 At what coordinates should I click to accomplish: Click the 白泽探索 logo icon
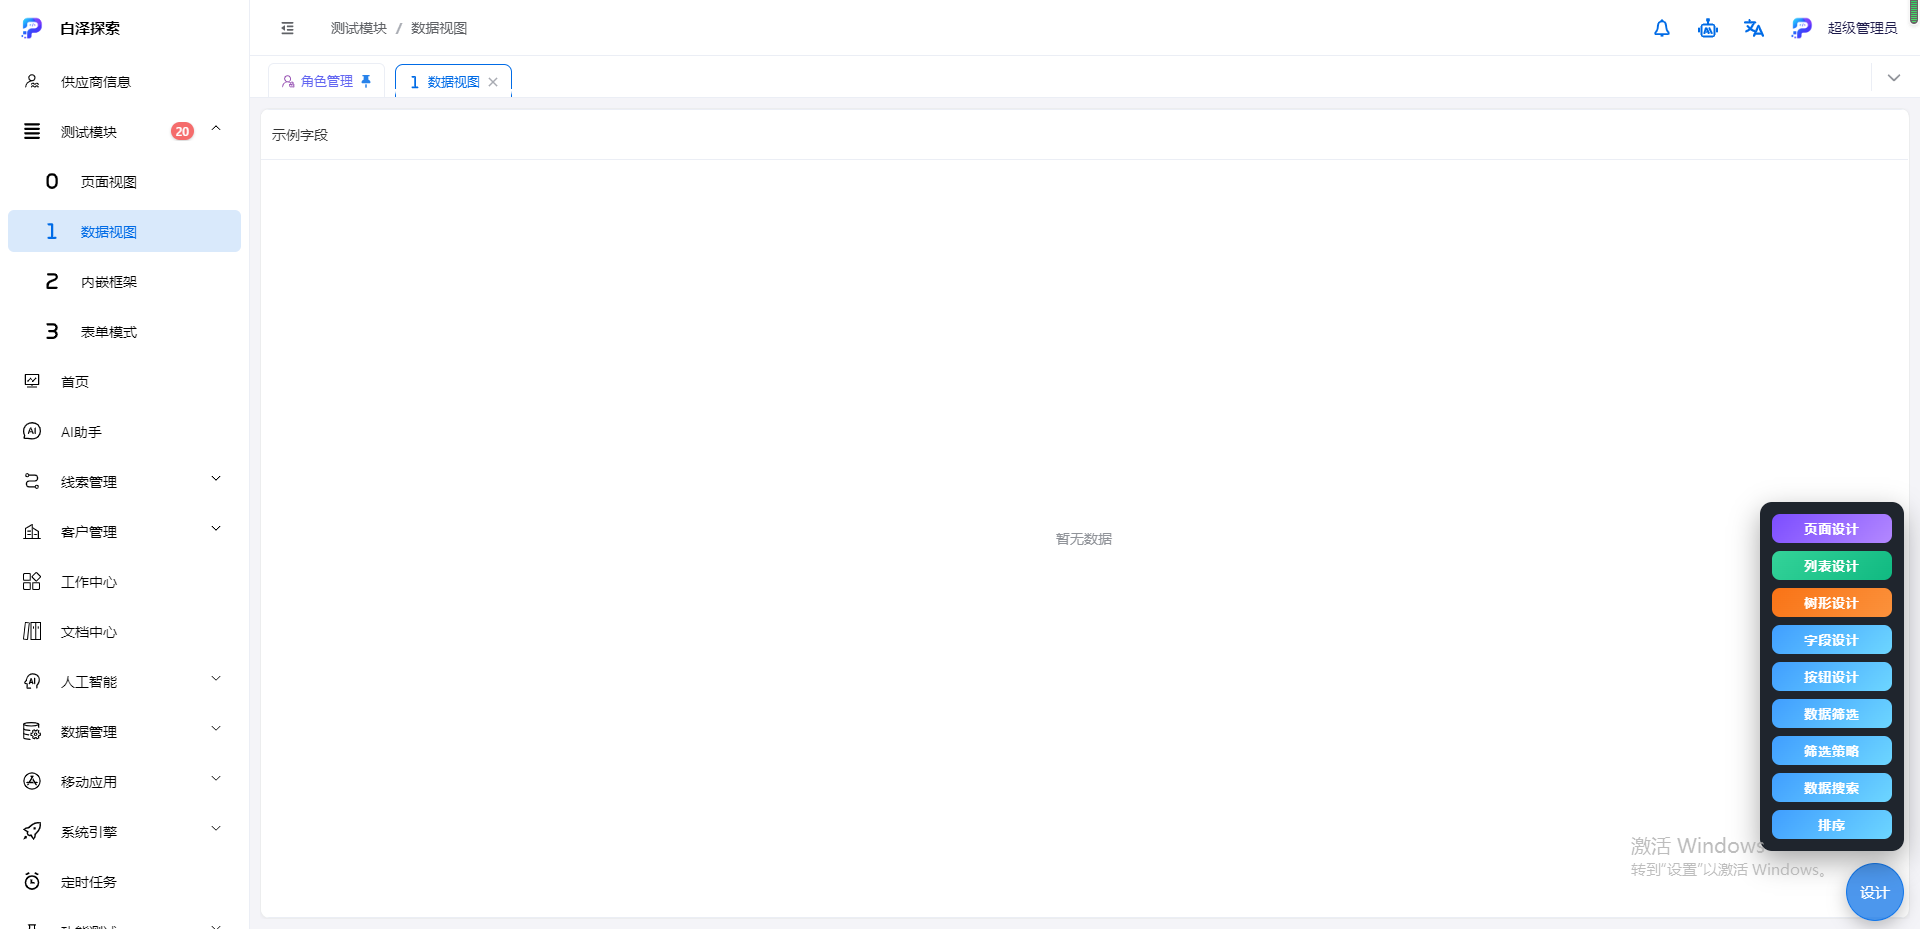point(32,28)
